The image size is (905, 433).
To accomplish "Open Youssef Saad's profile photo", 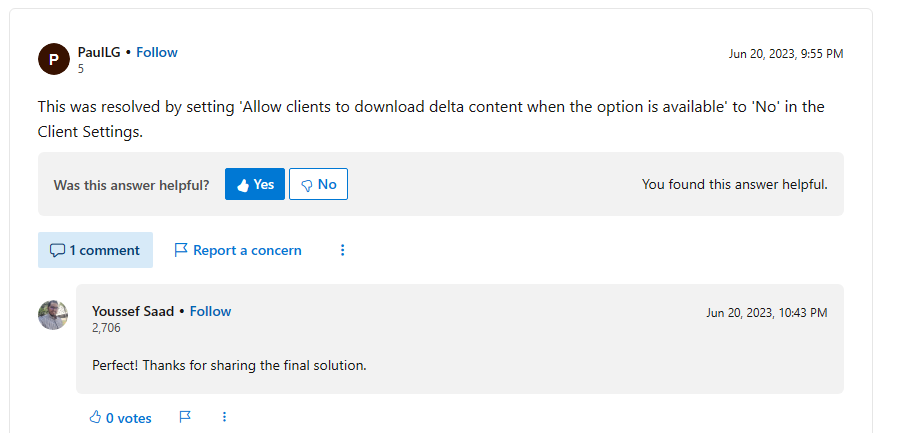I will (x=53, y=315).
